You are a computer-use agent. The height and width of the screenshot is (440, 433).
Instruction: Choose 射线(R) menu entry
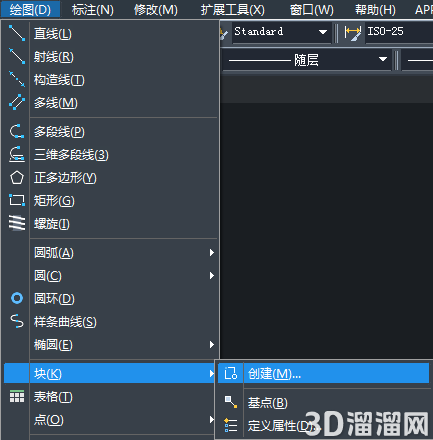111,56
